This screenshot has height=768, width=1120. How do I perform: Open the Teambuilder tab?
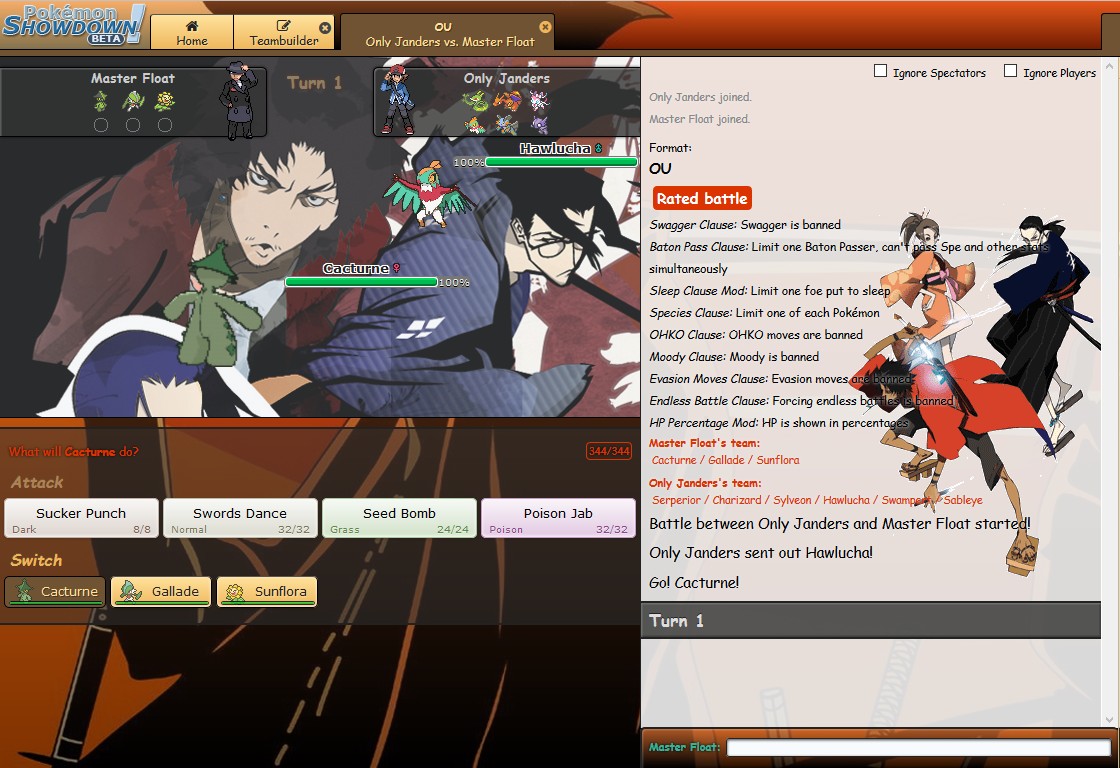(x=284, y=33)
